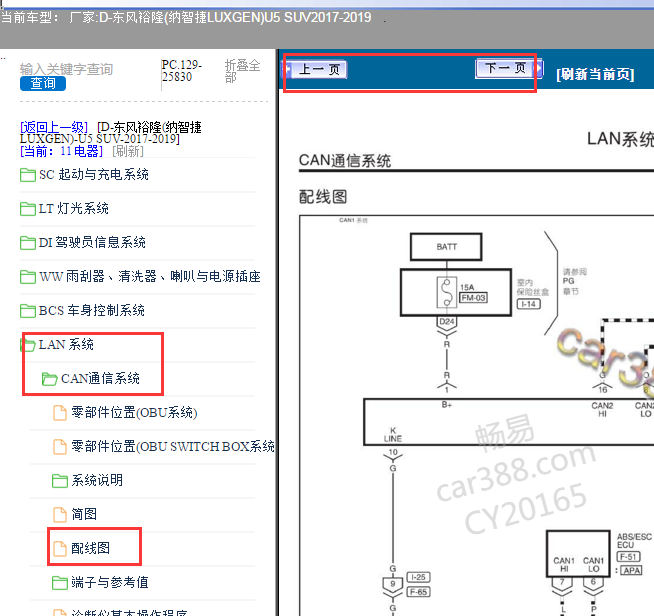Open the DI 驾驶员信息系统 folder icon
The image size is (654, 616).
28,243
